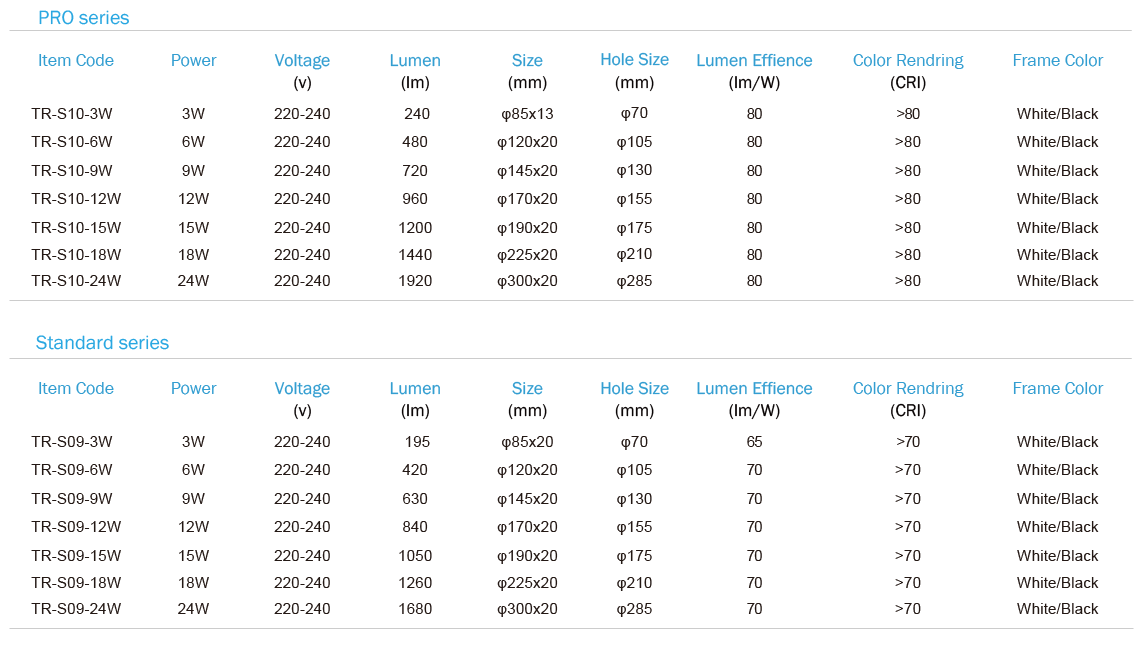Viewport: 1146px width, 646px height.
Task: Select item code TR-S10-12W
Action: click(x=76, y=199)
